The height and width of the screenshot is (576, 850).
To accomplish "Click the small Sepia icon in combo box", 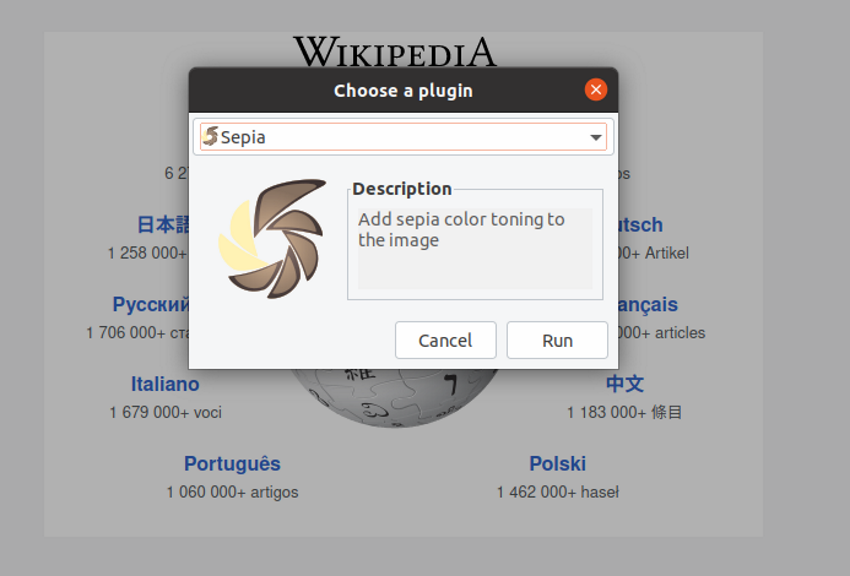I will point(210,137).
